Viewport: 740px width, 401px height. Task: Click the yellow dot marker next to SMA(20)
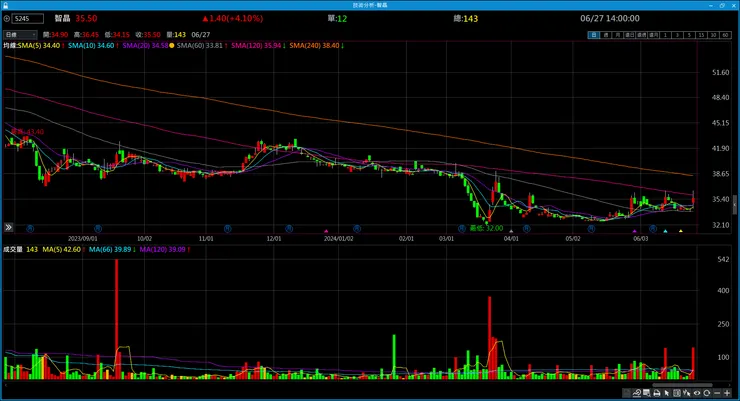point(172,46)
